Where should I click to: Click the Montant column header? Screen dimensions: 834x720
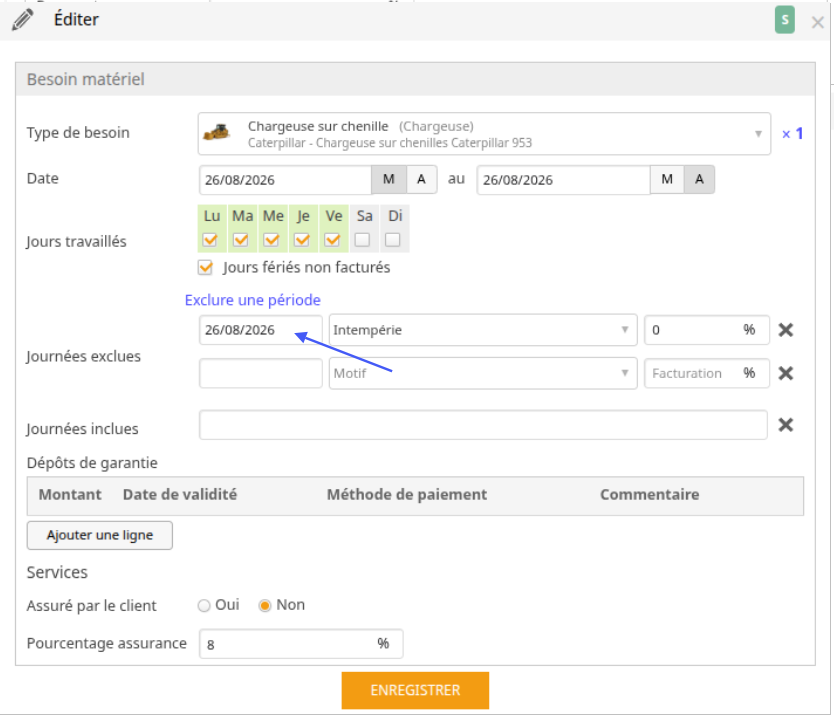pos(70,495)
